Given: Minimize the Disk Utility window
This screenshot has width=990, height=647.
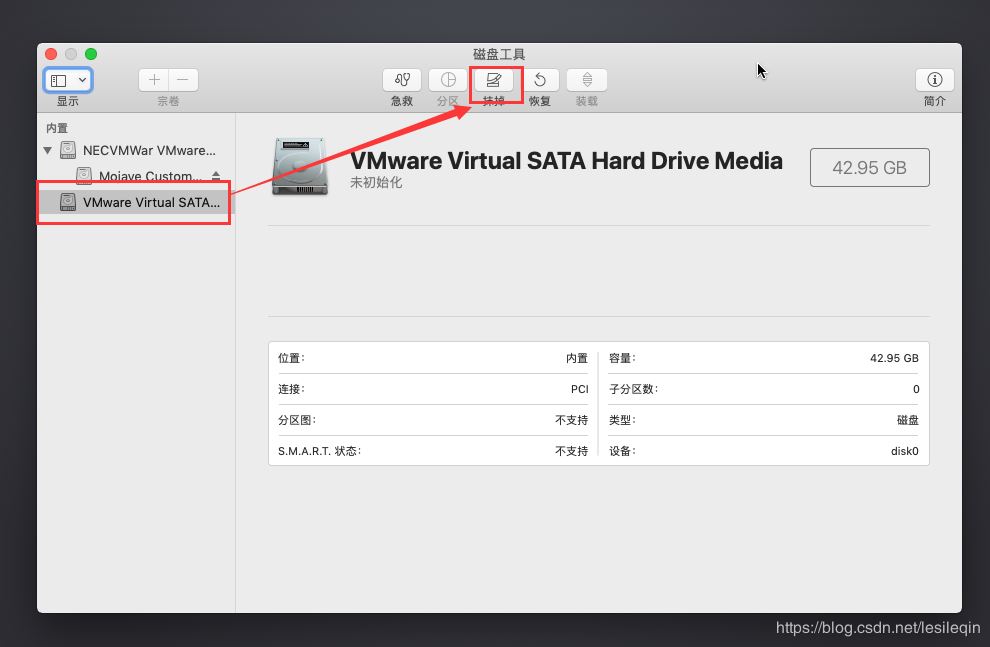Looking at the screenshot, I should pyautogui.click(x=71, y=54).
